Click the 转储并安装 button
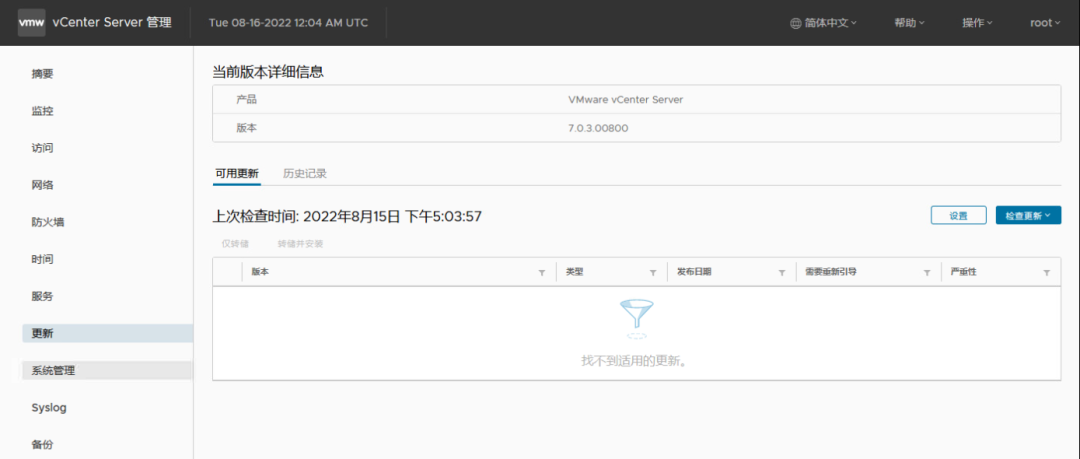Viewport: 1080px width, 459px height. point(300,244)
